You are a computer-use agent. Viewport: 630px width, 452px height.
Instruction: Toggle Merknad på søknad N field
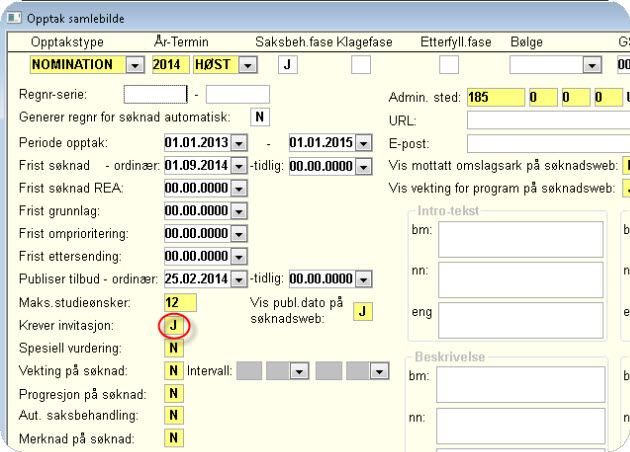174,438
